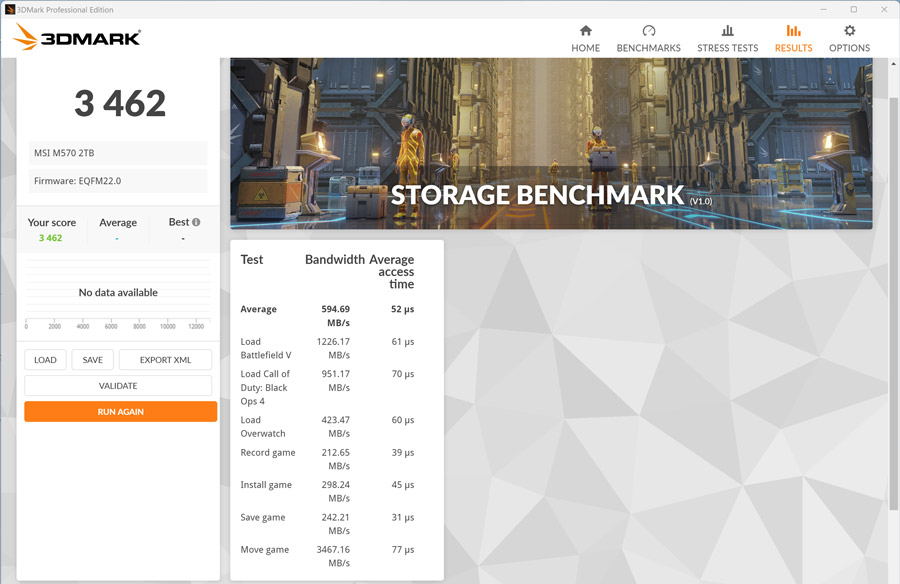Image resolution: width=900 pixels, height=584 pixels.
Task: Click the Home house icon
Action: coord(585,30)
